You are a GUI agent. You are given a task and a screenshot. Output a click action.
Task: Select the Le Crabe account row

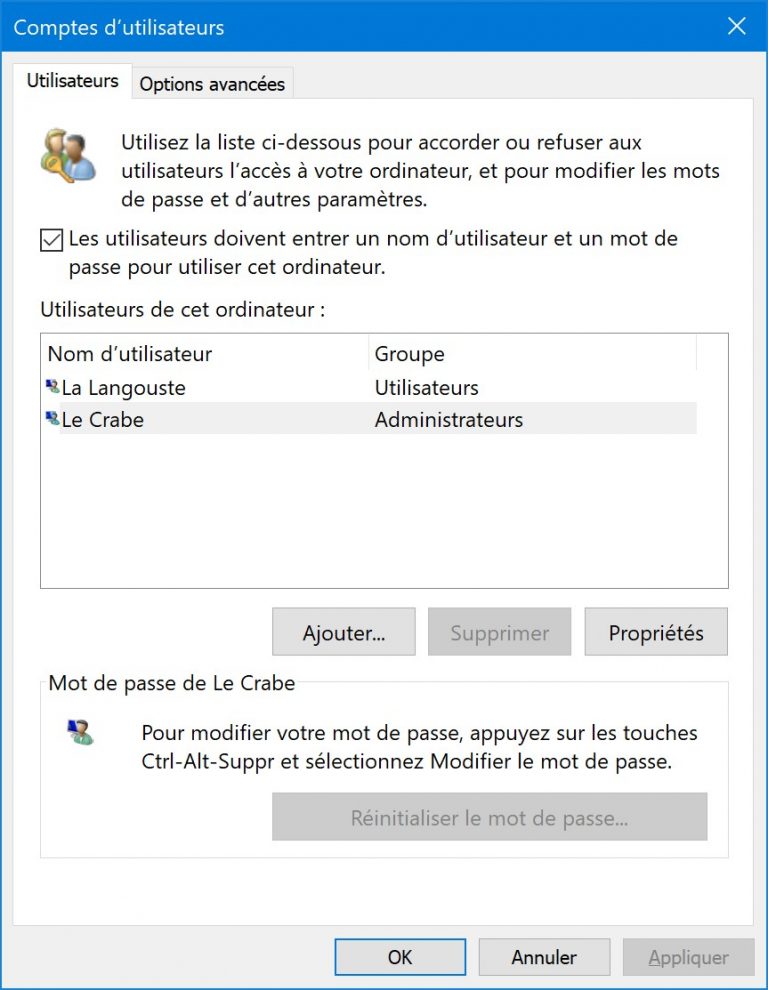pyautogui.click(x=200, y=420)
